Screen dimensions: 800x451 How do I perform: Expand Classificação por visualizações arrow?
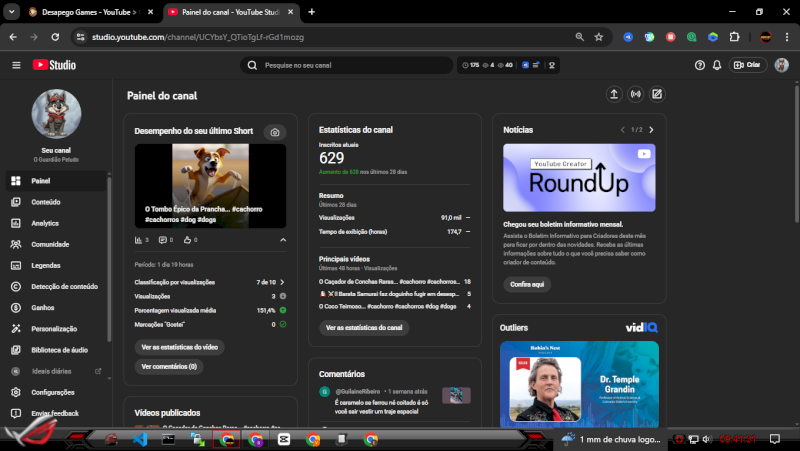pyautogui.click(x=282, y=282)
